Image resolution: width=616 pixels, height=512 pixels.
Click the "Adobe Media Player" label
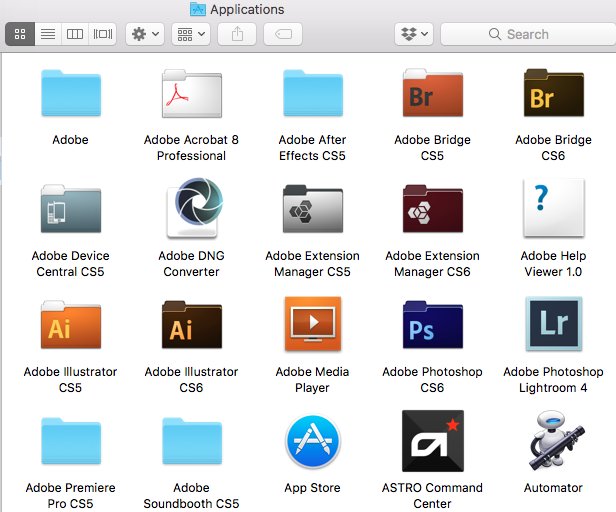[312, 380]
